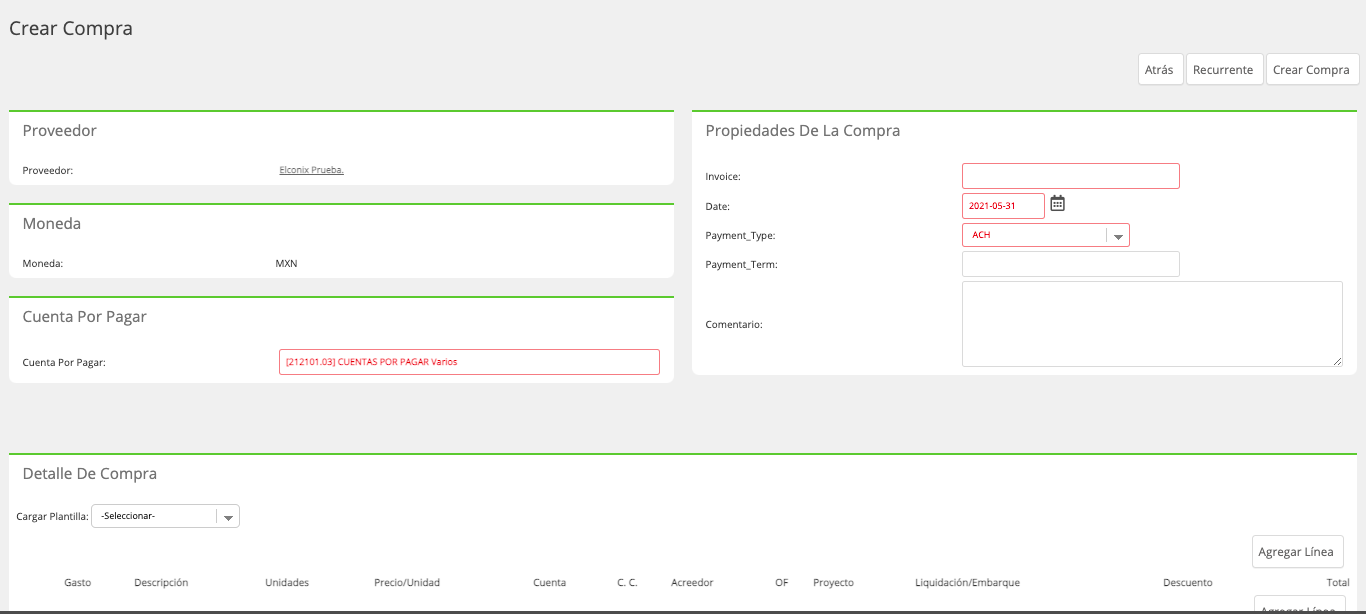
Task: Add a row with Agregar Línea
Action: 1296,552
